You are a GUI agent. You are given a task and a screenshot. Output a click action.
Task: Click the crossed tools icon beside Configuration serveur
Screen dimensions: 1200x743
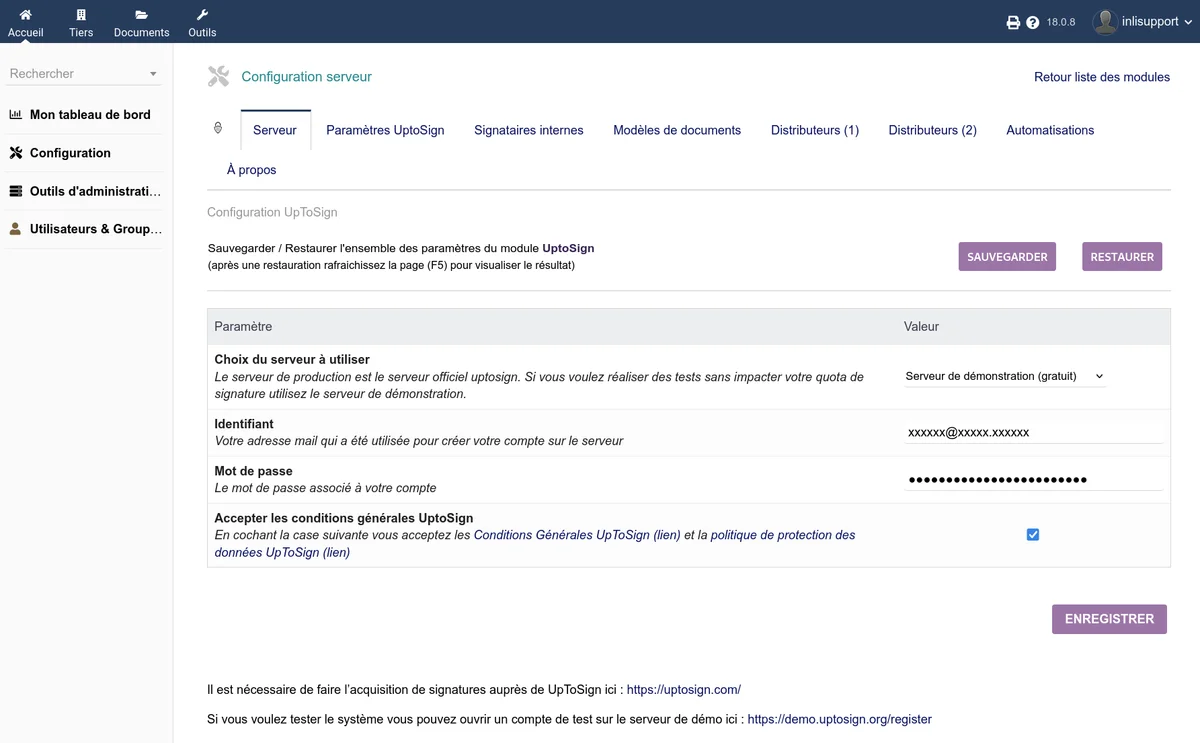coord(218,76)
